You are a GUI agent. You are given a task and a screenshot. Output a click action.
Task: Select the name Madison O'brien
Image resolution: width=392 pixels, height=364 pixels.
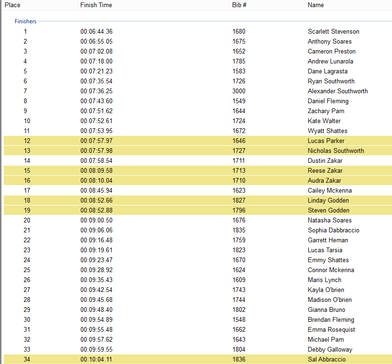tap(330, 300)
